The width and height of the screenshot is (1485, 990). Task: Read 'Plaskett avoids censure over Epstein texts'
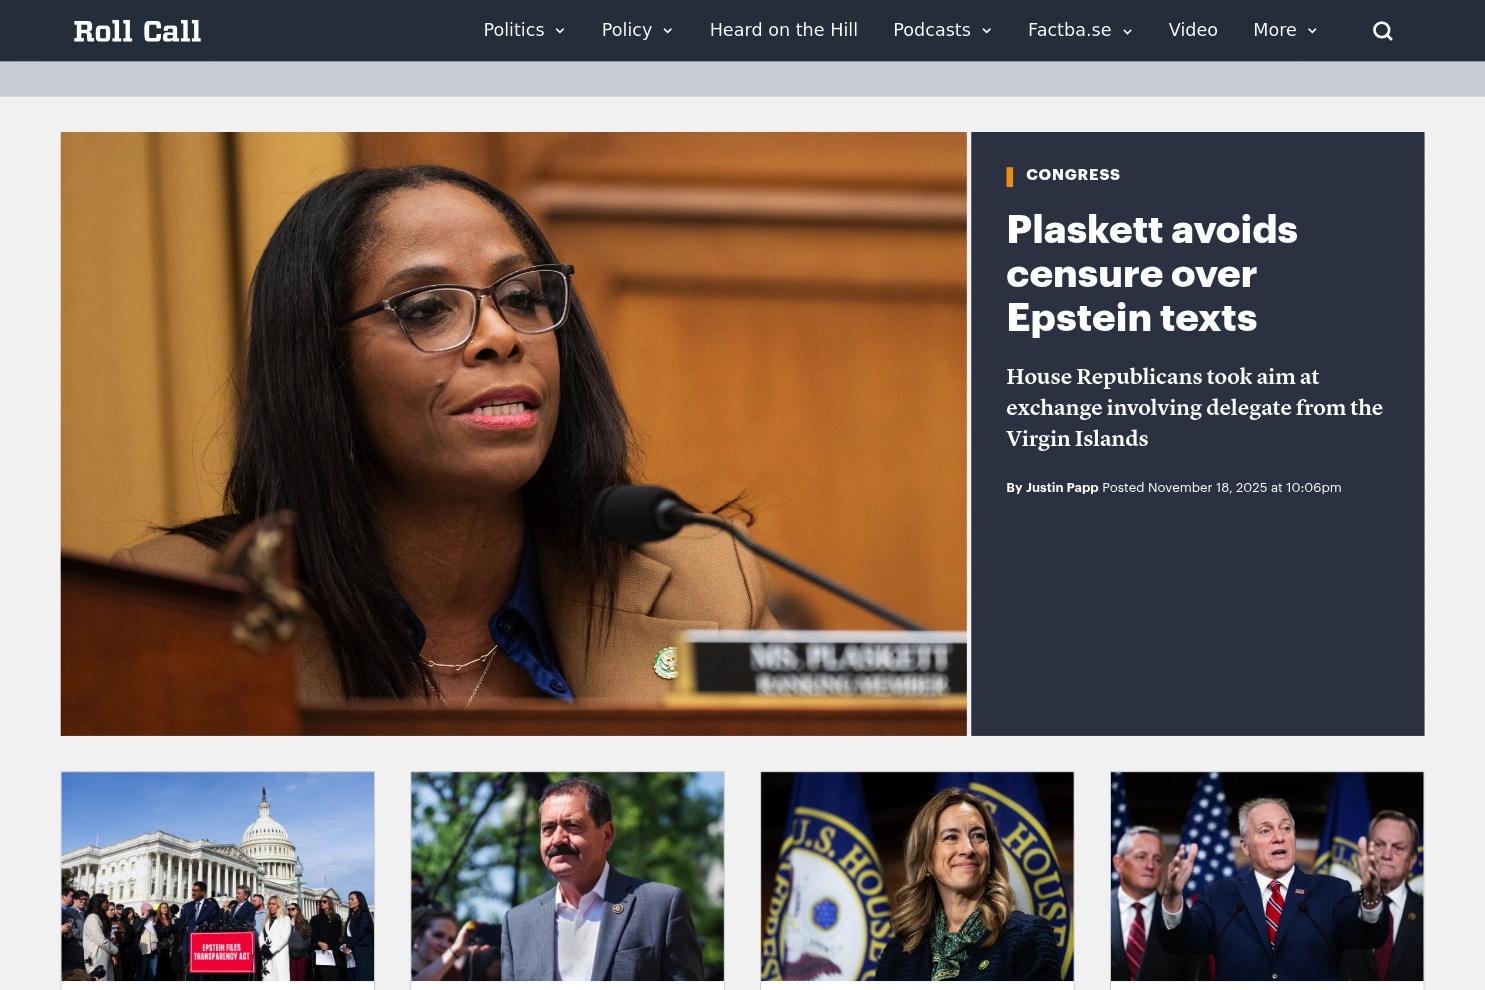[1152, 273]
